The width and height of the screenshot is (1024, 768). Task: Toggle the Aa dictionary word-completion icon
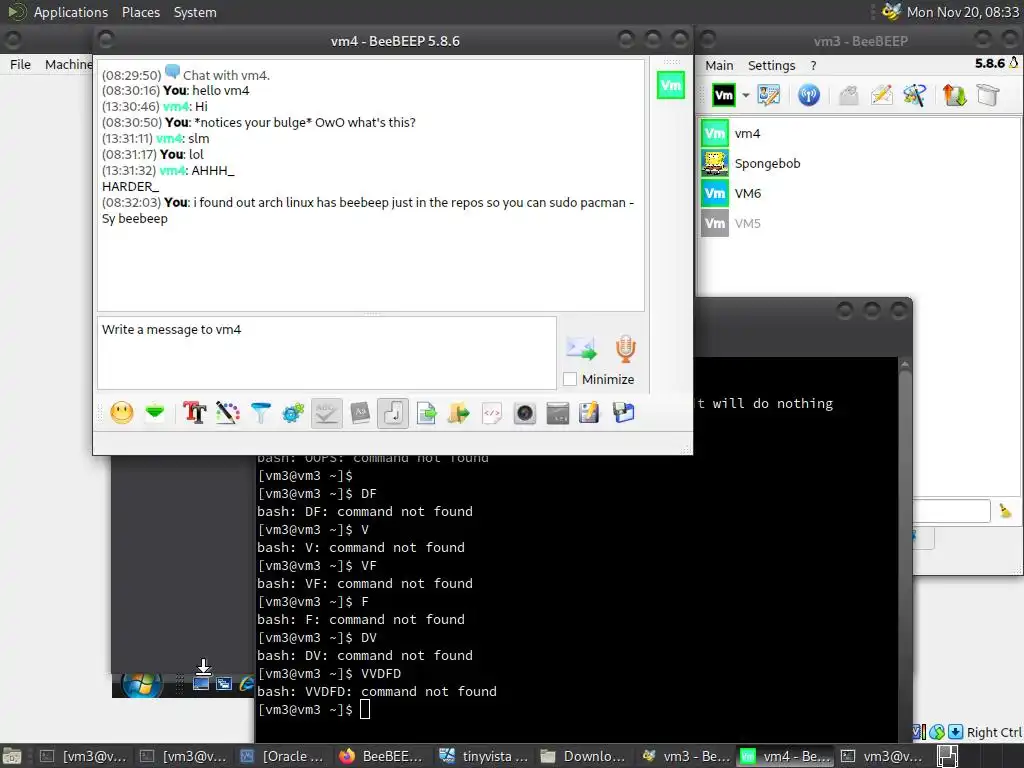pyautogui.click(x=360, y=413)
